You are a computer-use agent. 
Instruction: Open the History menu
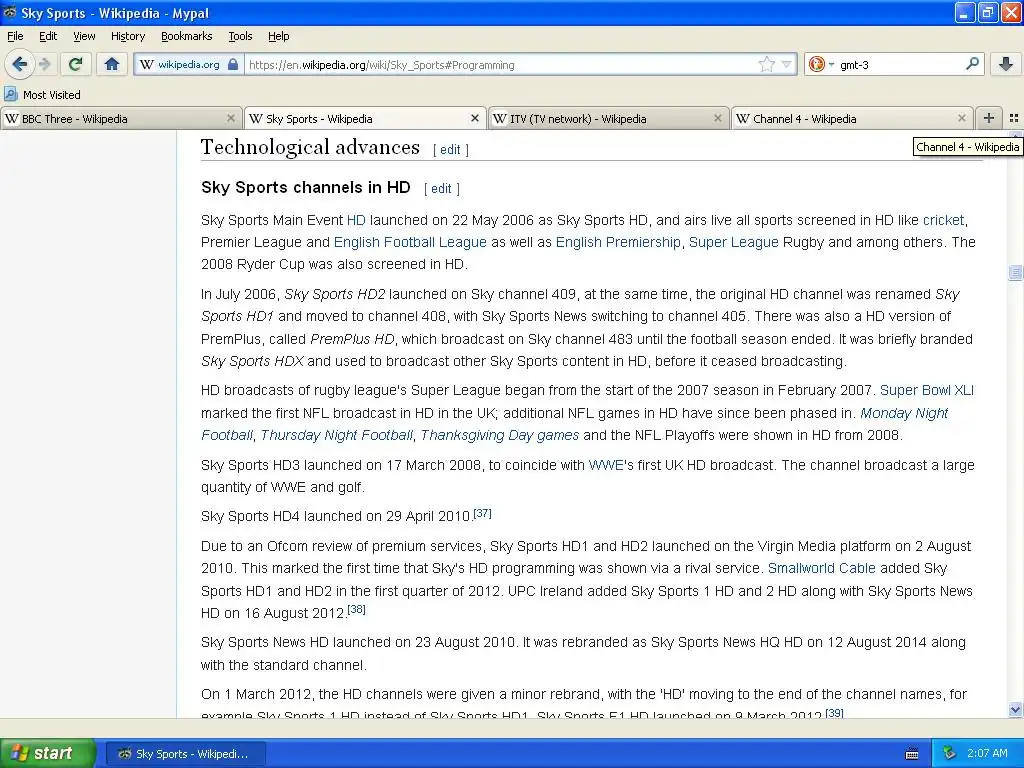point(127,36)
